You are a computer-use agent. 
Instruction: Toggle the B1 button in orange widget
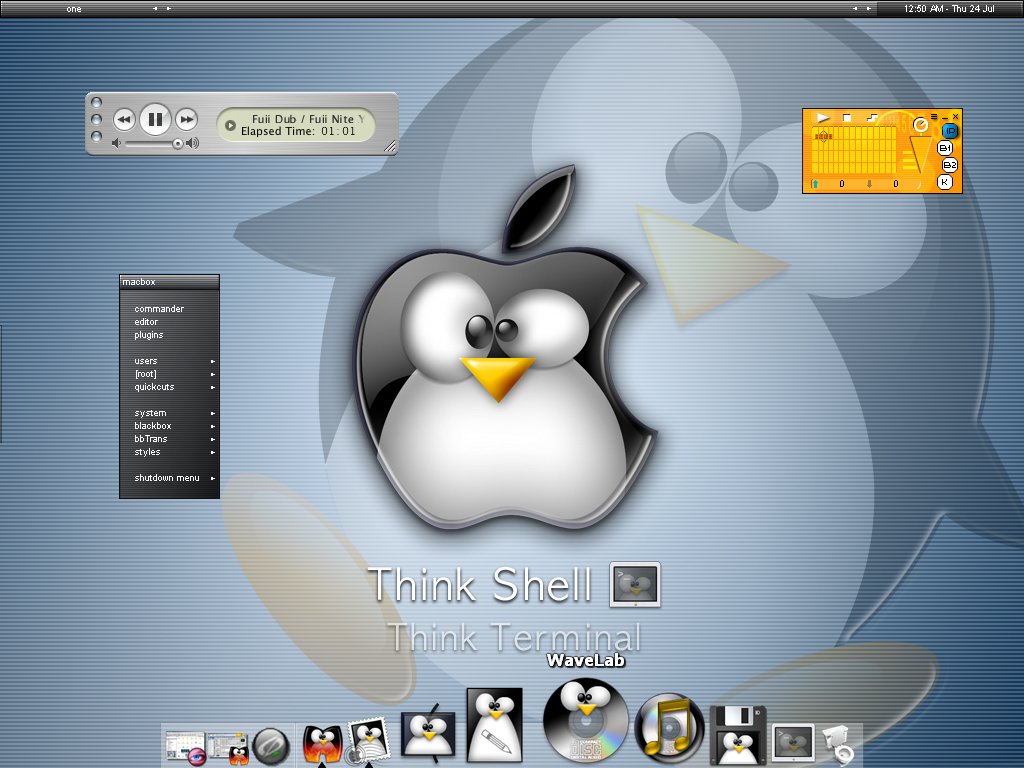(946, 148)
